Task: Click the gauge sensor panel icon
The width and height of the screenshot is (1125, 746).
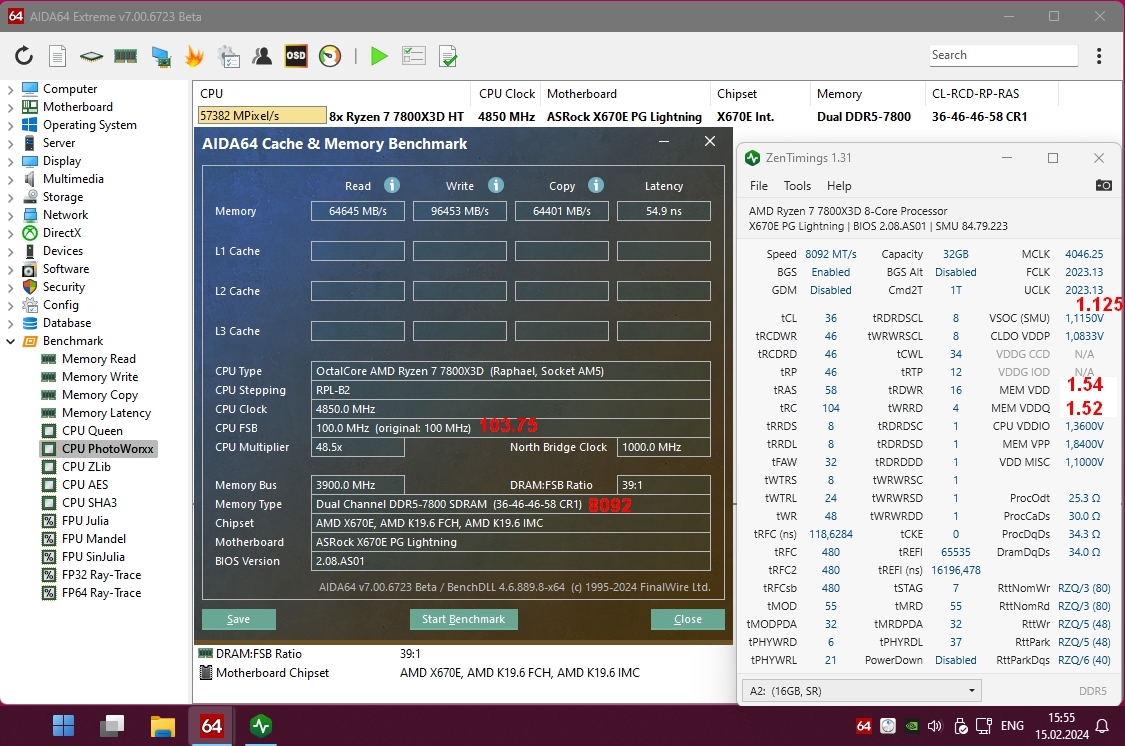Action: click(330, 56)
